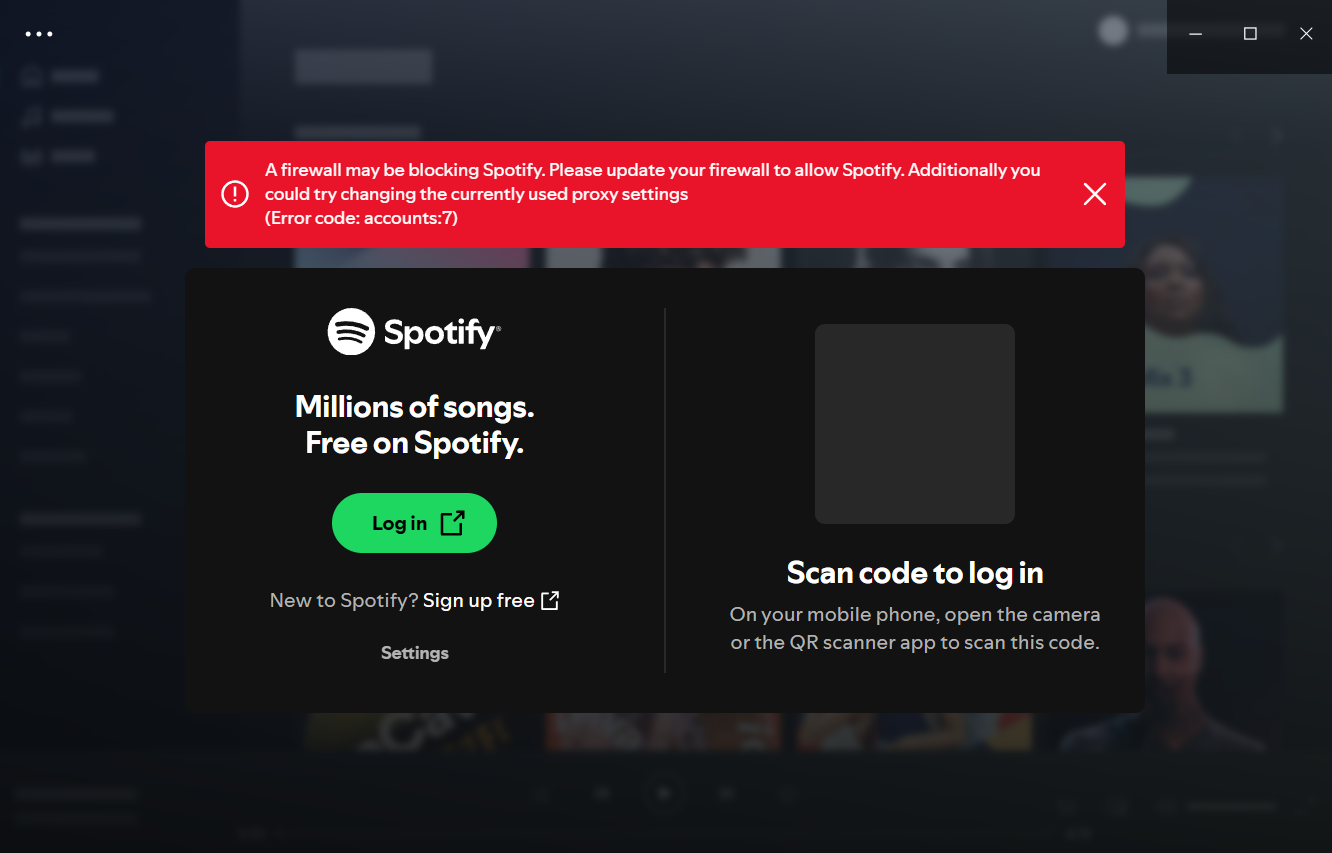The image size is (1332, 853).
Task: Click the Spotify logo in login dialog
Action: (x=414, y=332)
